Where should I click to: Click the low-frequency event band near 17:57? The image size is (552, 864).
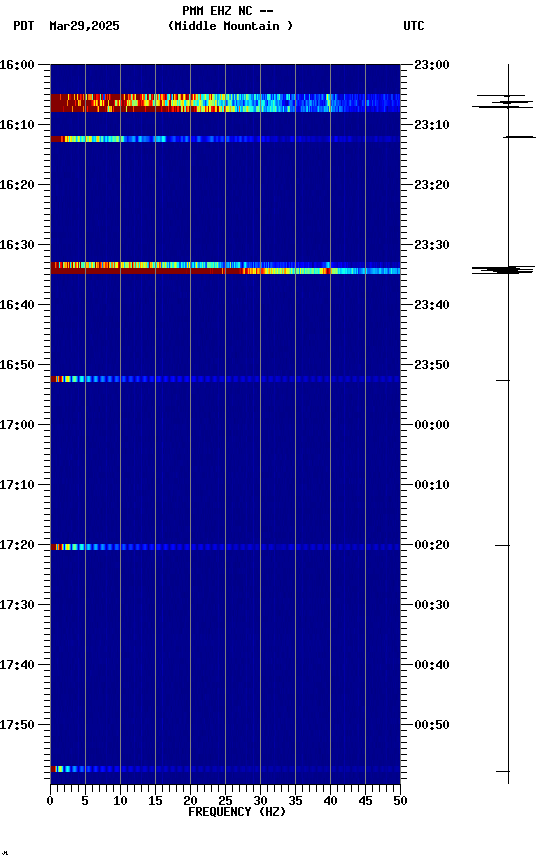(225, 769)
